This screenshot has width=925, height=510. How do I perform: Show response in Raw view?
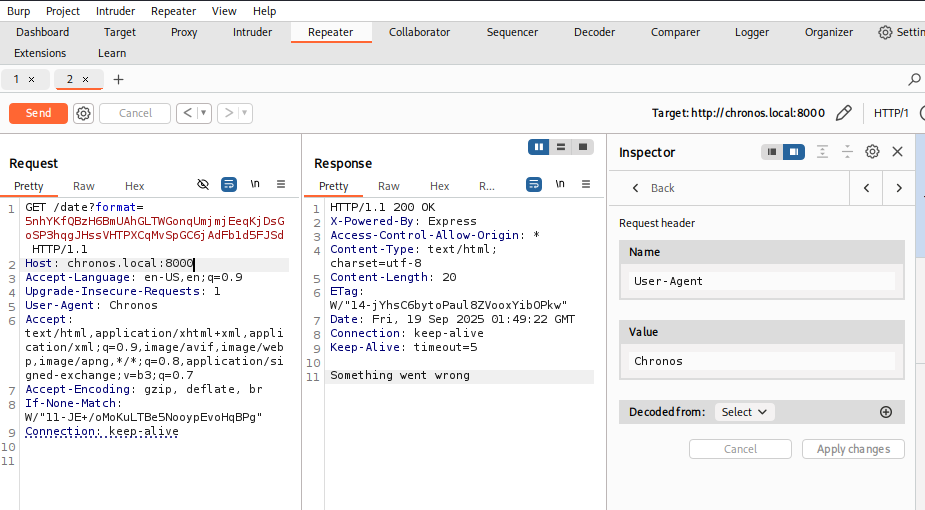(x=389, y=186)
